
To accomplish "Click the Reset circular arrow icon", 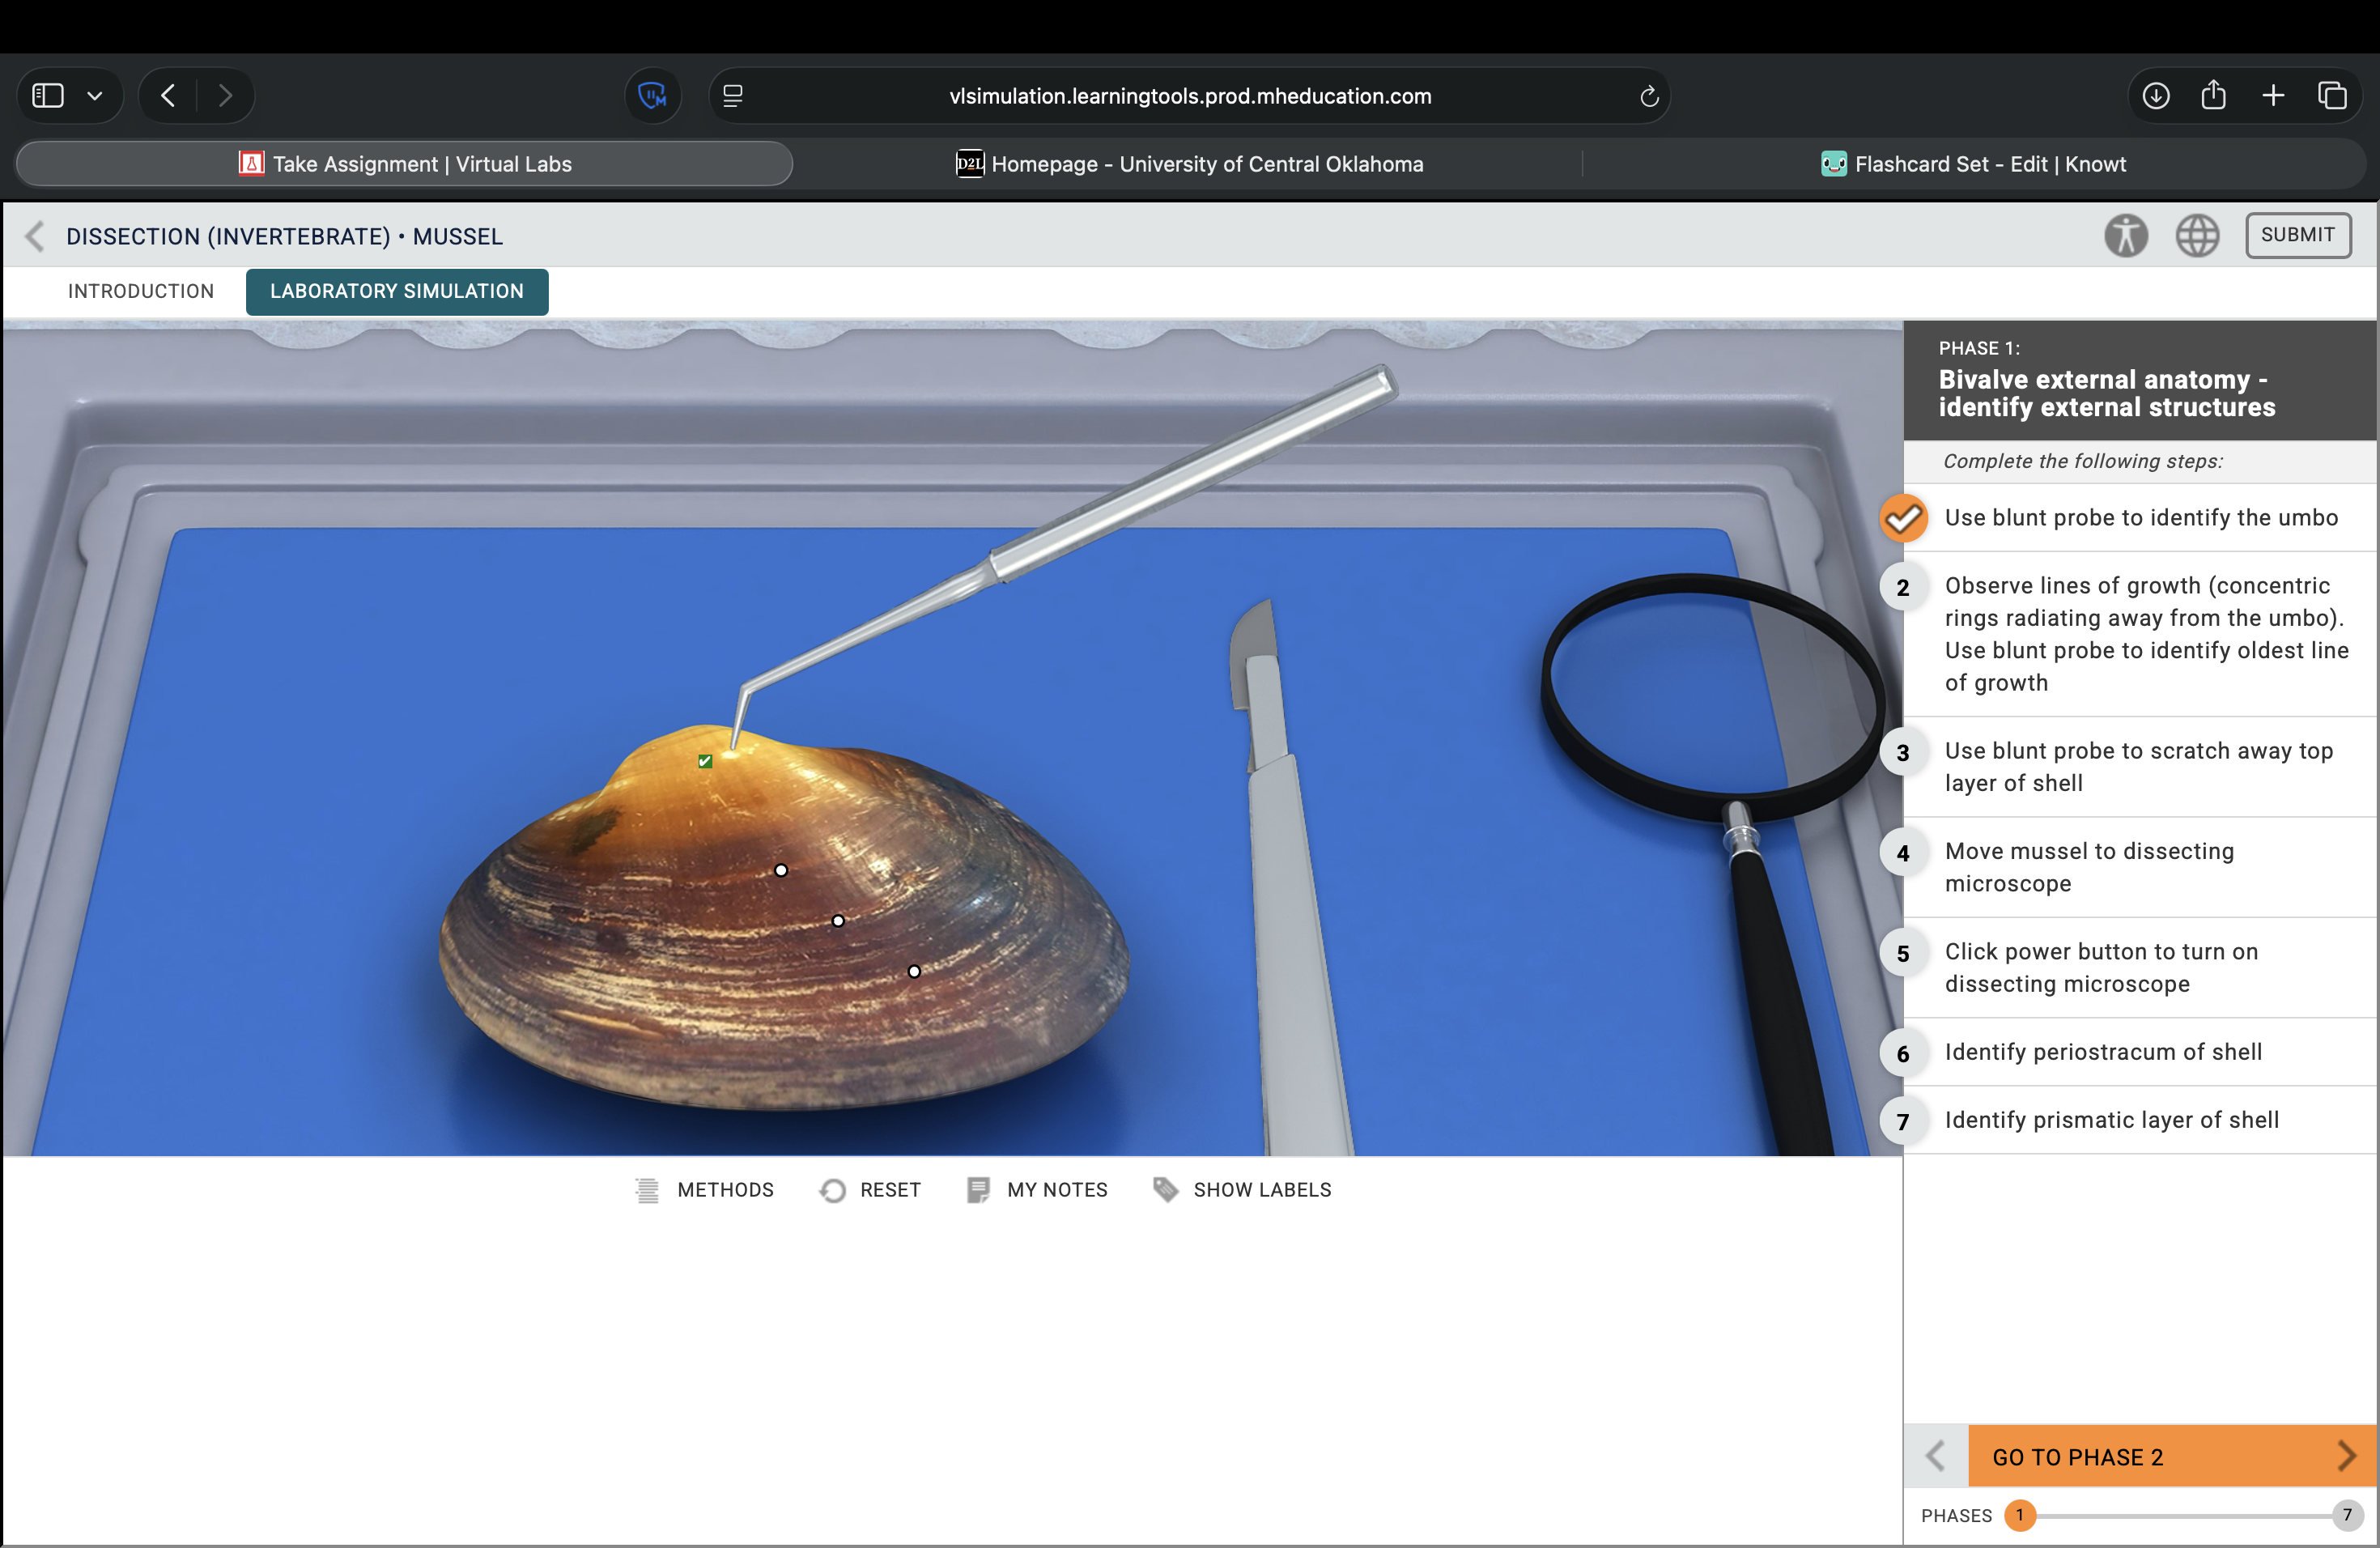I will 832,1190.
